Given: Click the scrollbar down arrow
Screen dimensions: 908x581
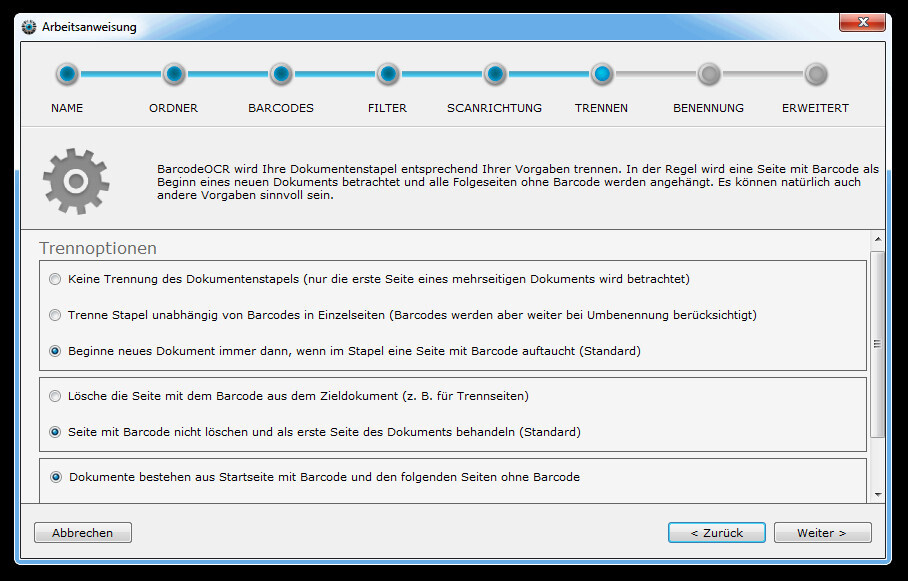Looking at the screenshot, I should coord(878,494).
